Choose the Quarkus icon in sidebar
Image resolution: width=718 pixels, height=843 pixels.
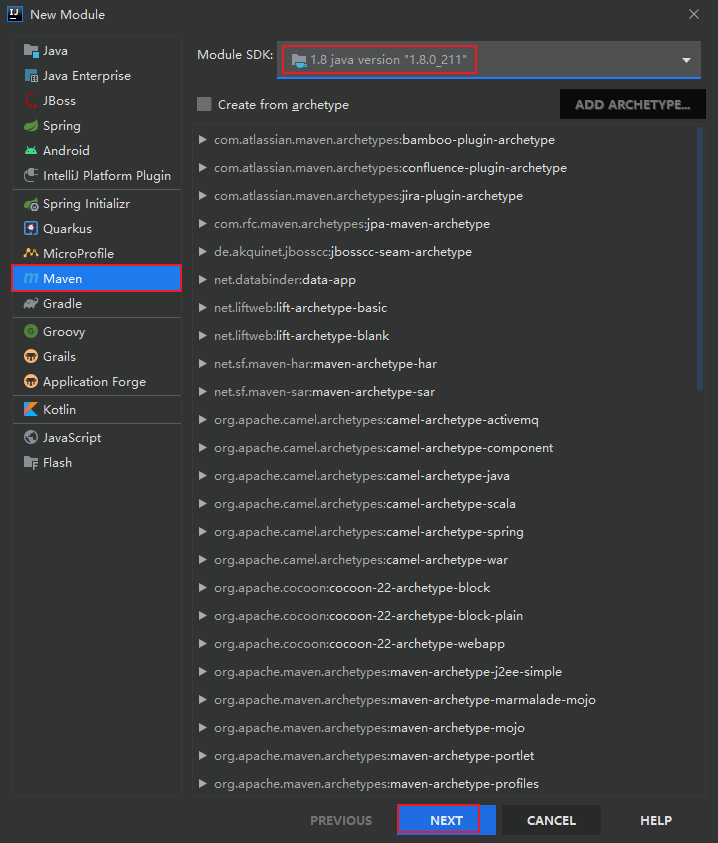(x=31, y=229)
